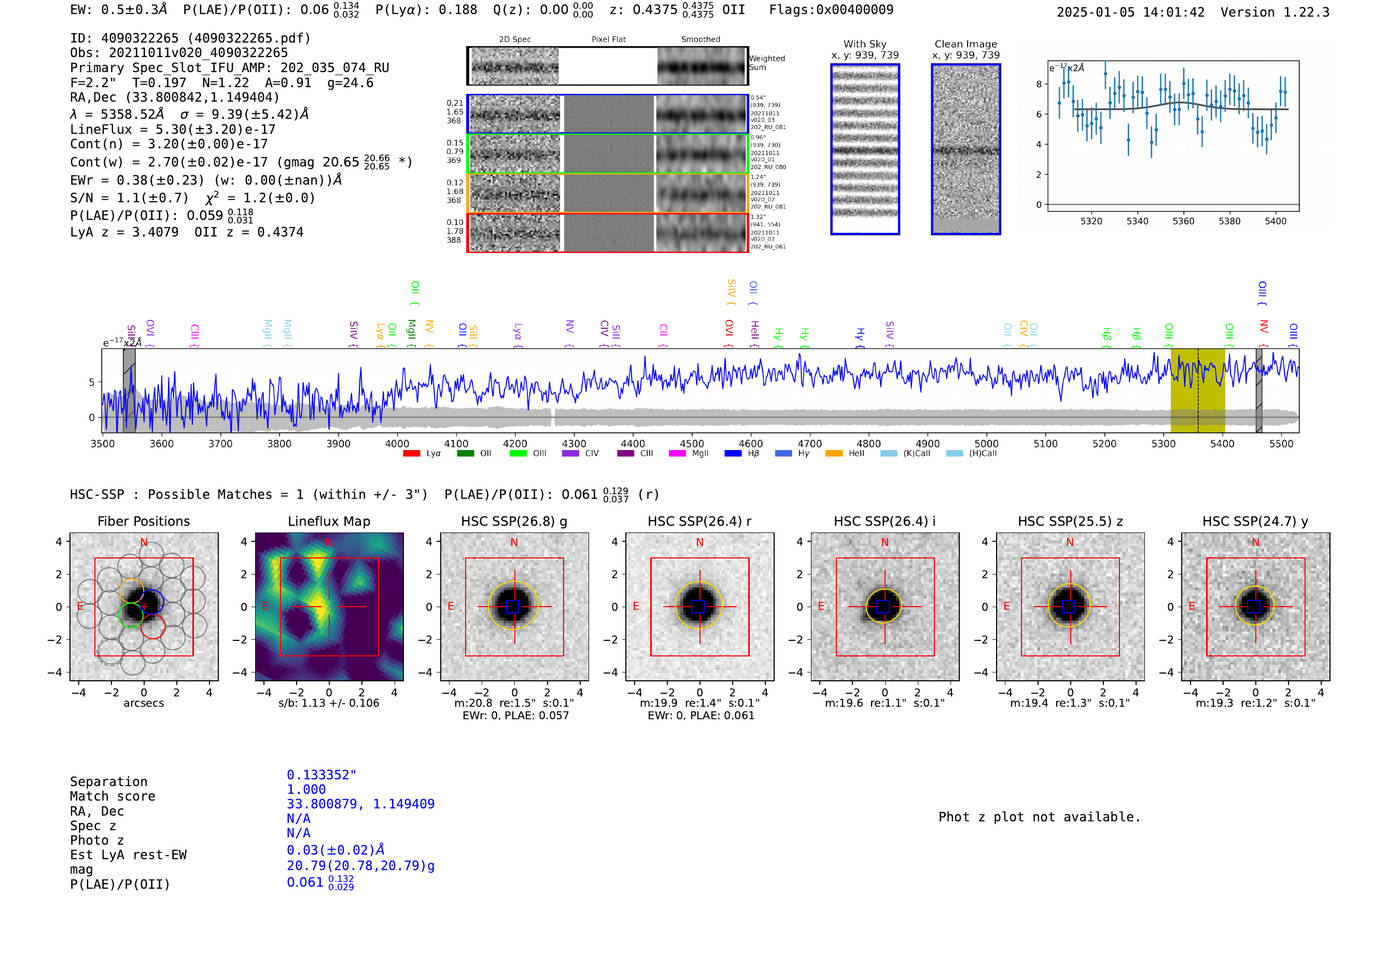Screen dimensions: 1400x953
Task: Click the gray hatched band near 3550
Action: click(x=129, y=391)
